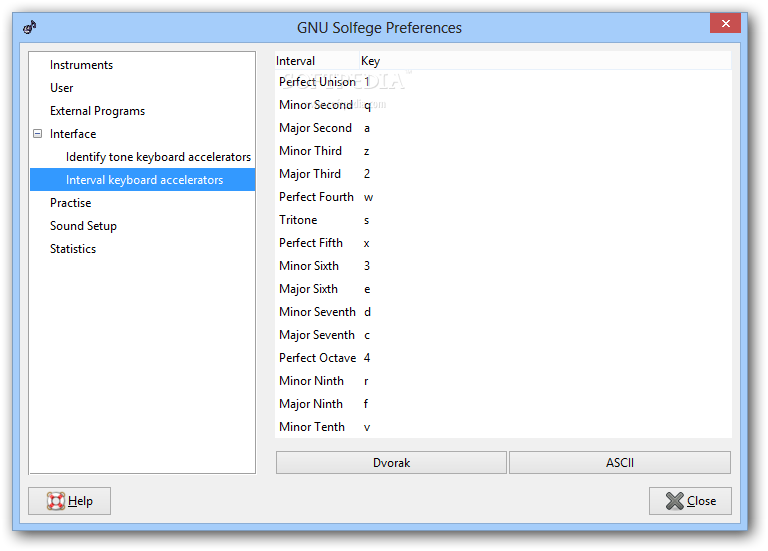Click the Close button at bottom right
Viewport: 768px width, 551px height.
(x=691, y=501)
